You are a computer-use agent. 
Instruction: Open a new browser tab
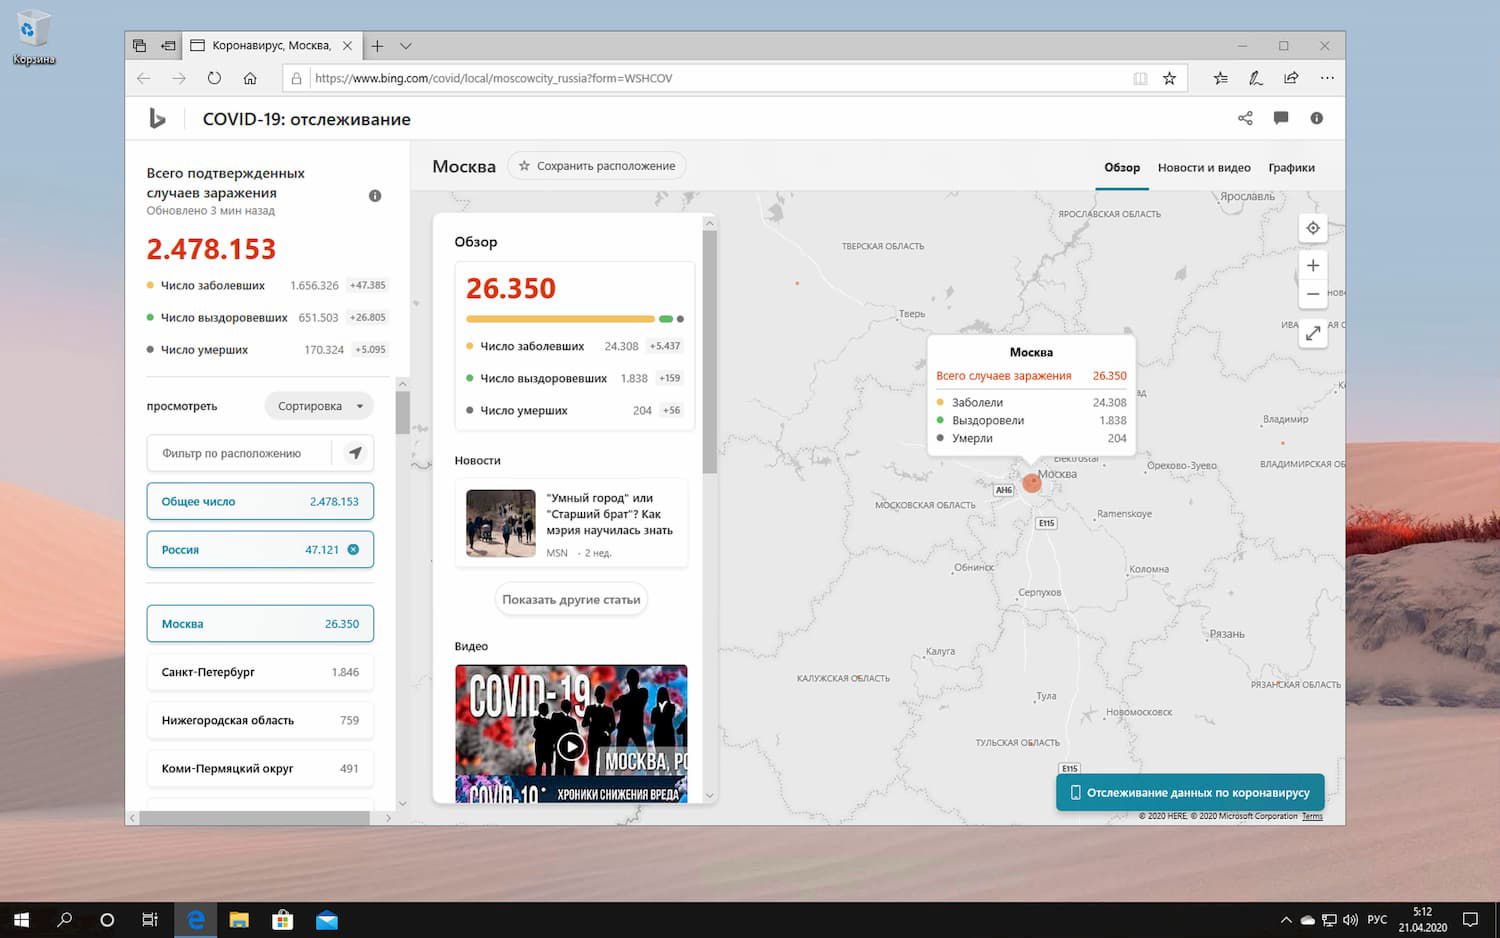pyautogui.click(x=377, y=46)
